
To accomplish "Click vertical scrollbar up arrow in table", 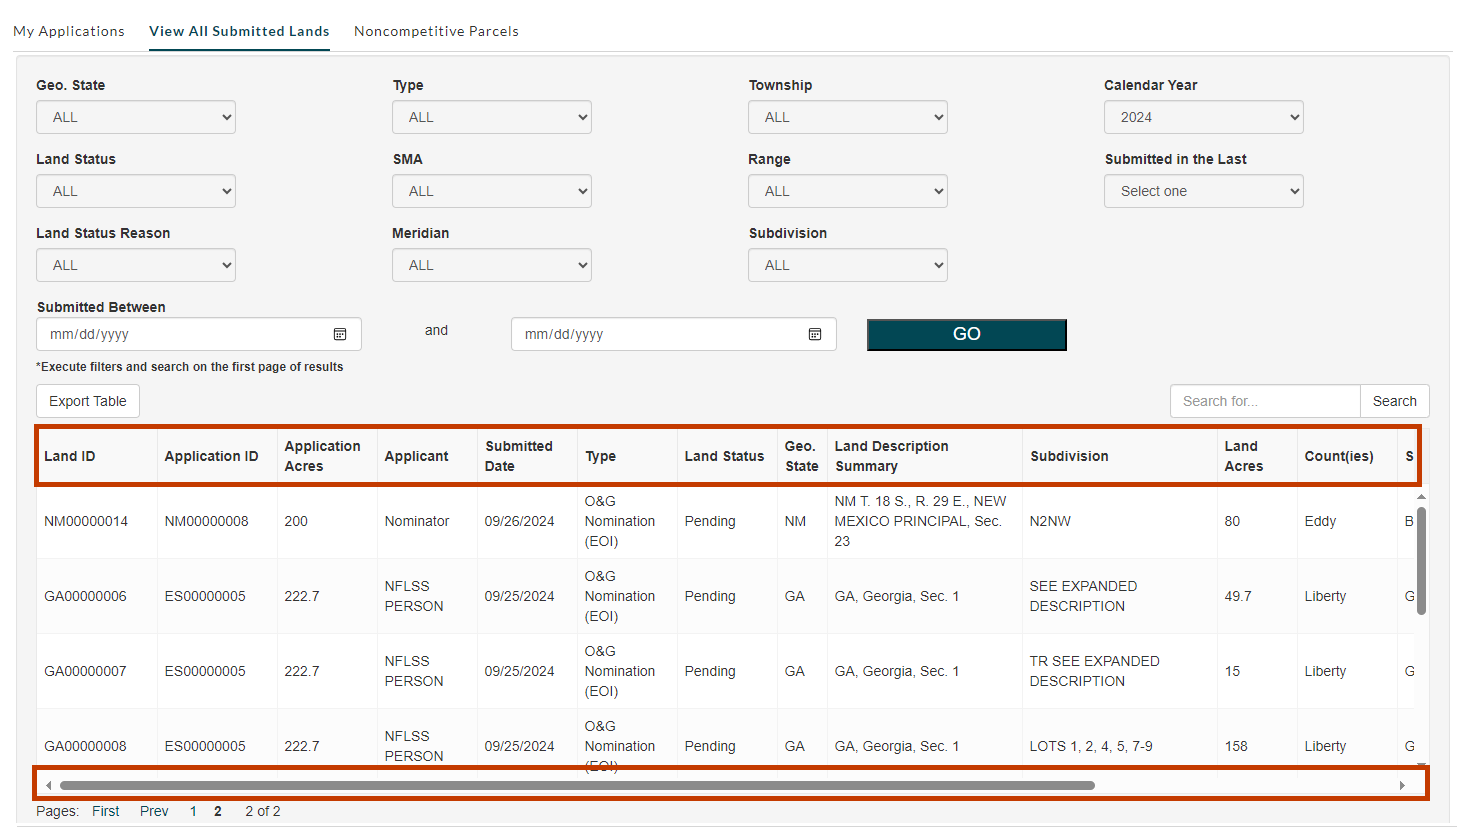I will click(1421, 497).
